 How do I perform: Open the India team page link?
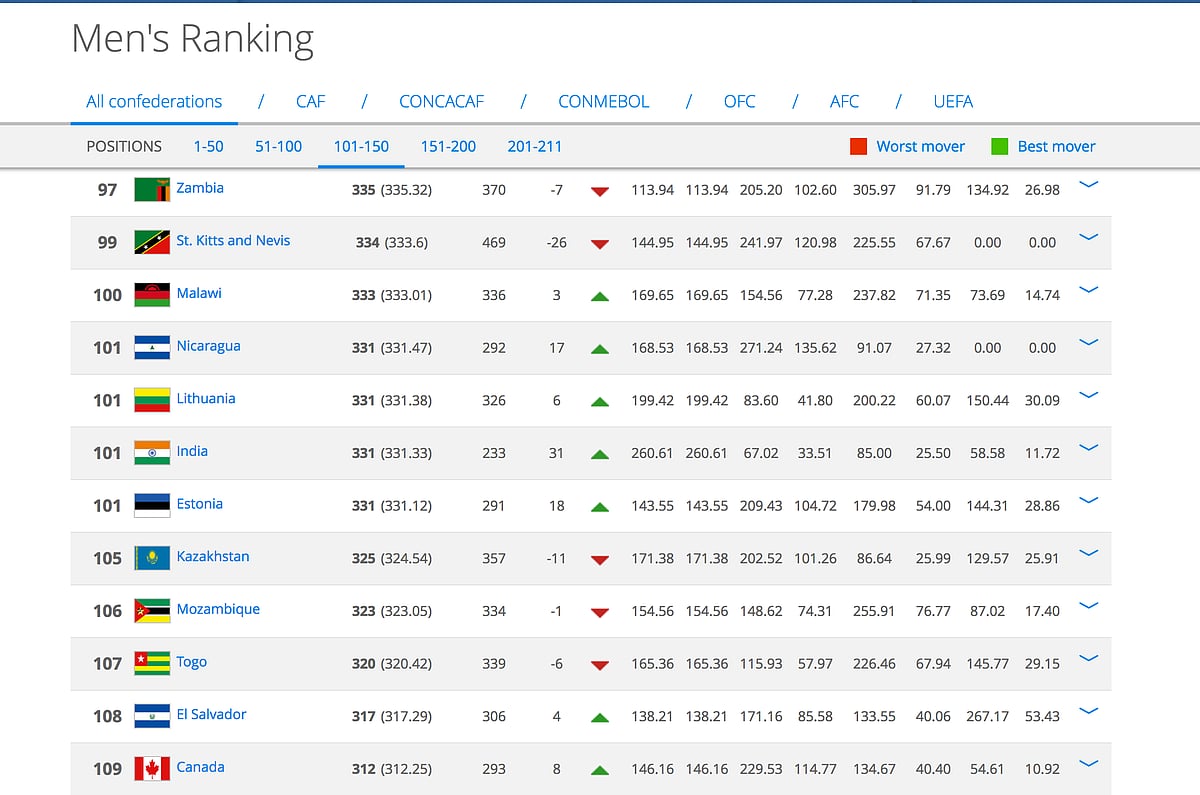[190, 451]
